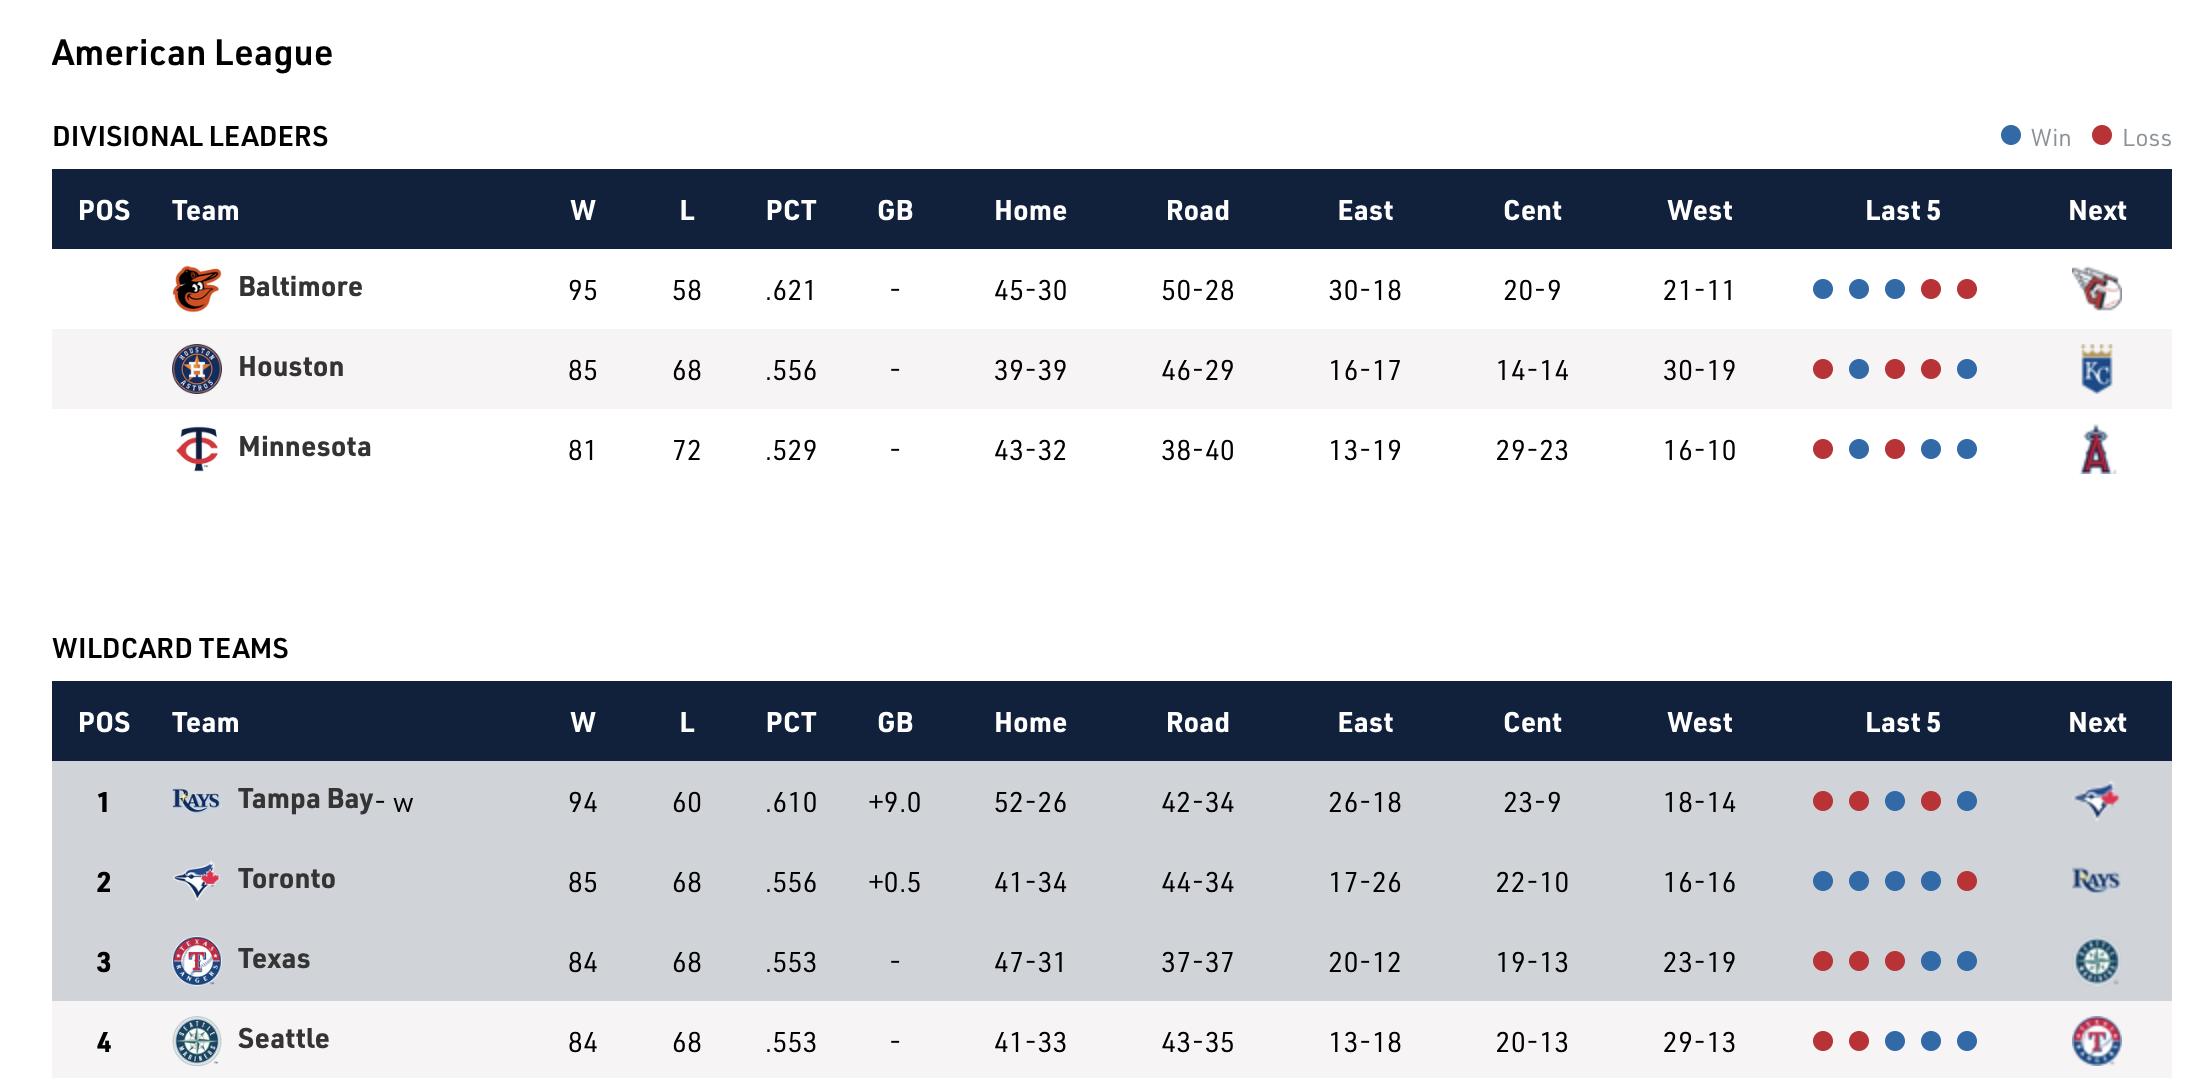Image resolution: width=2212 pixels, height=1078 pixels.
Task: Click Wildcard table Last 5 header
Action: [1902, 722]
